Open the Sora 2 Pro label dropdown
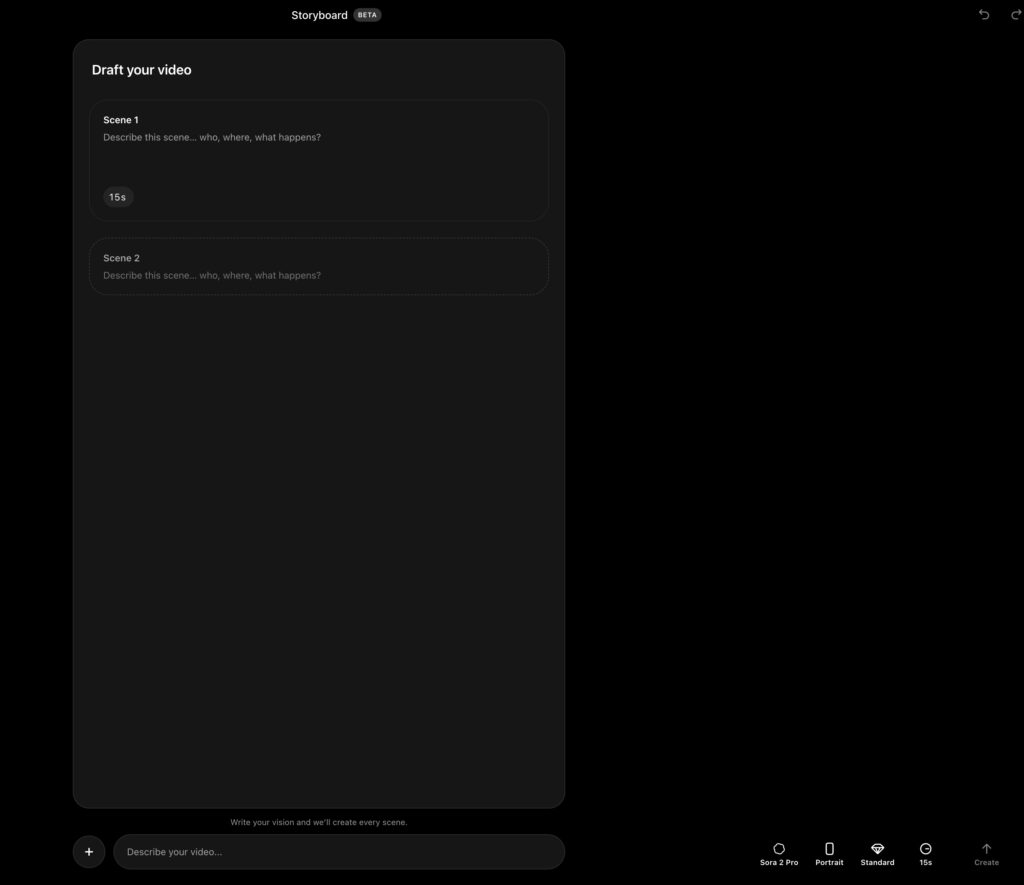Image resolution: width=1024 pixels, height=885 pixels. (x=779, y=863)
